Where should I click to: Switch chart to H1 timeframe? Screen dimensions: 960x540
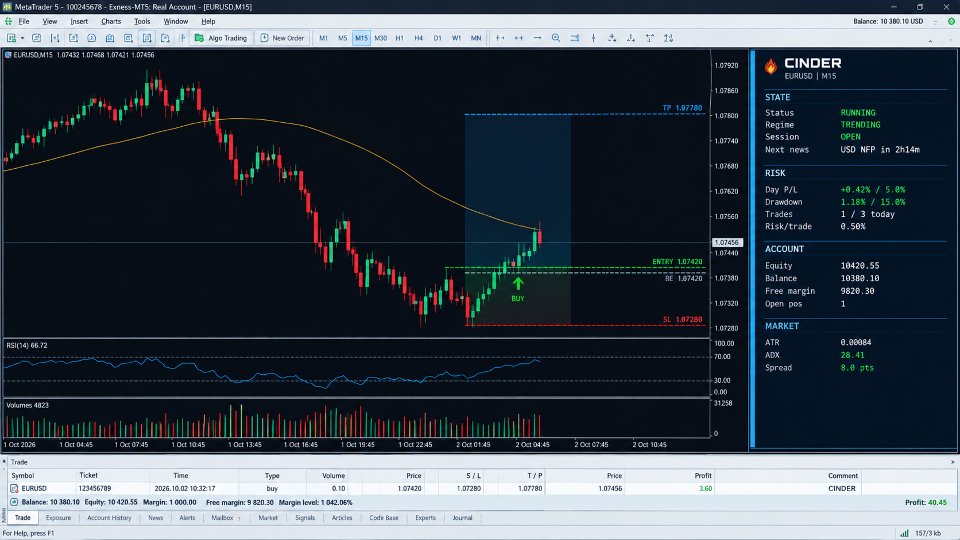click(x=399, y=38)
